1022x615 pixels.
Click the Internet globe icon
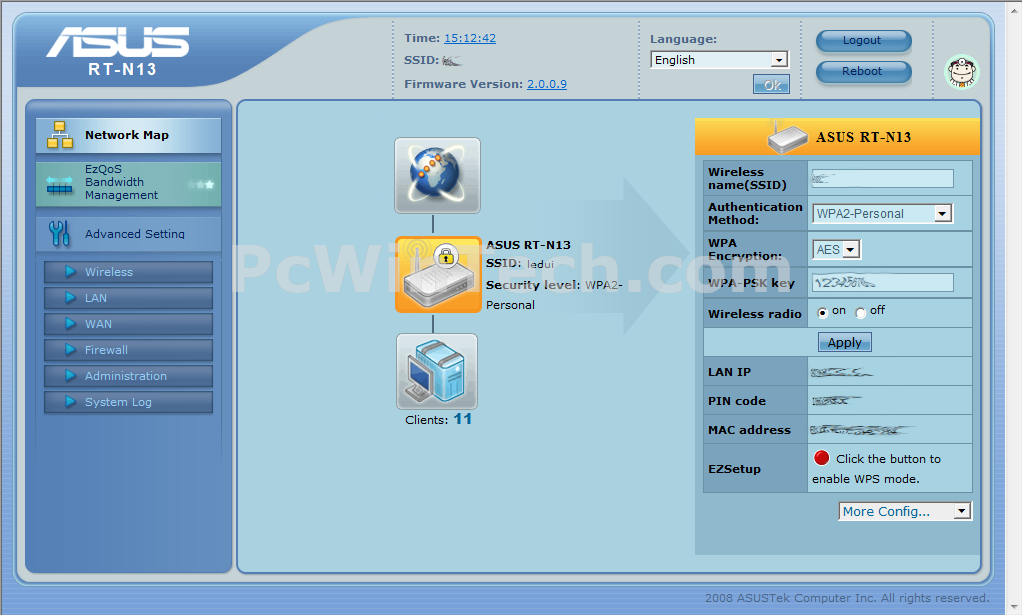pos(437,175)
